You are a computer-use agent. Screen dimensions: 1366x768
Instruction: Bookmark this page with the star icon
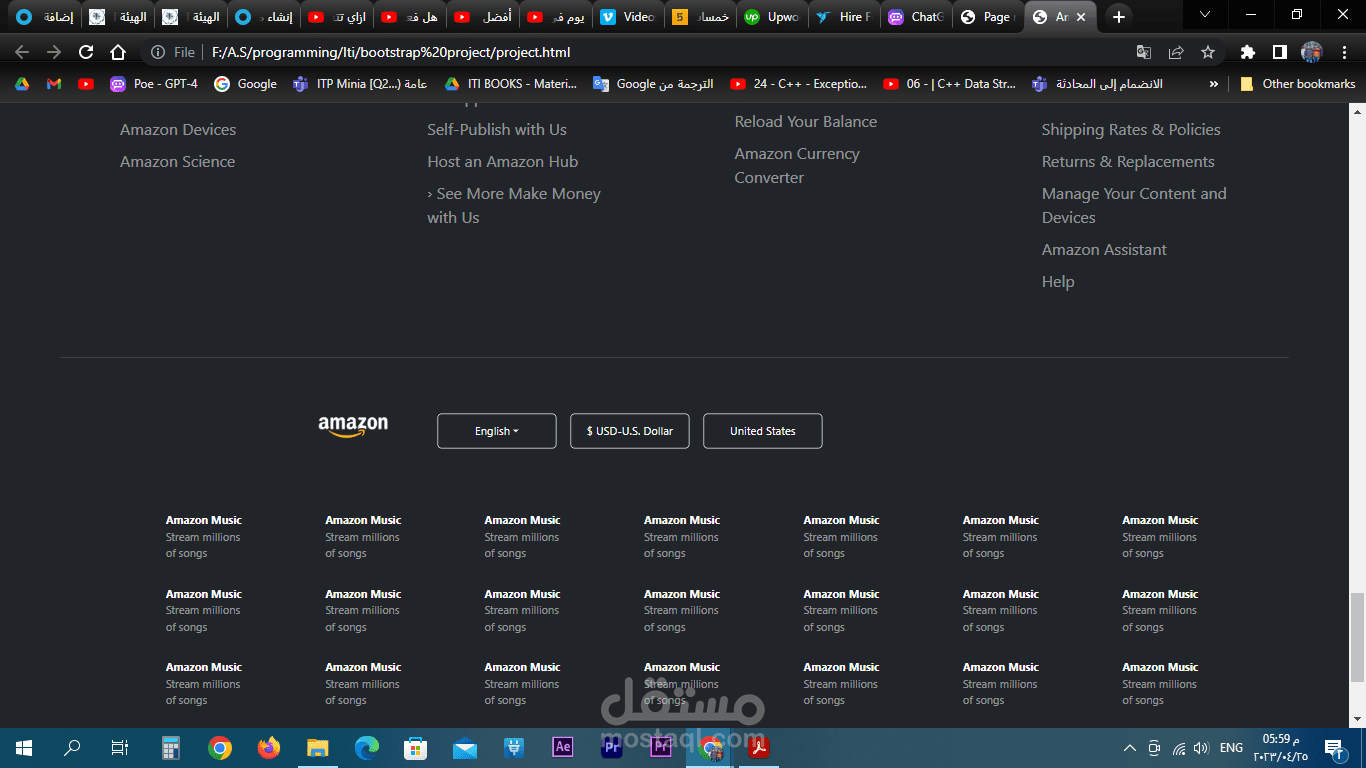click(x=1208, y=52)
